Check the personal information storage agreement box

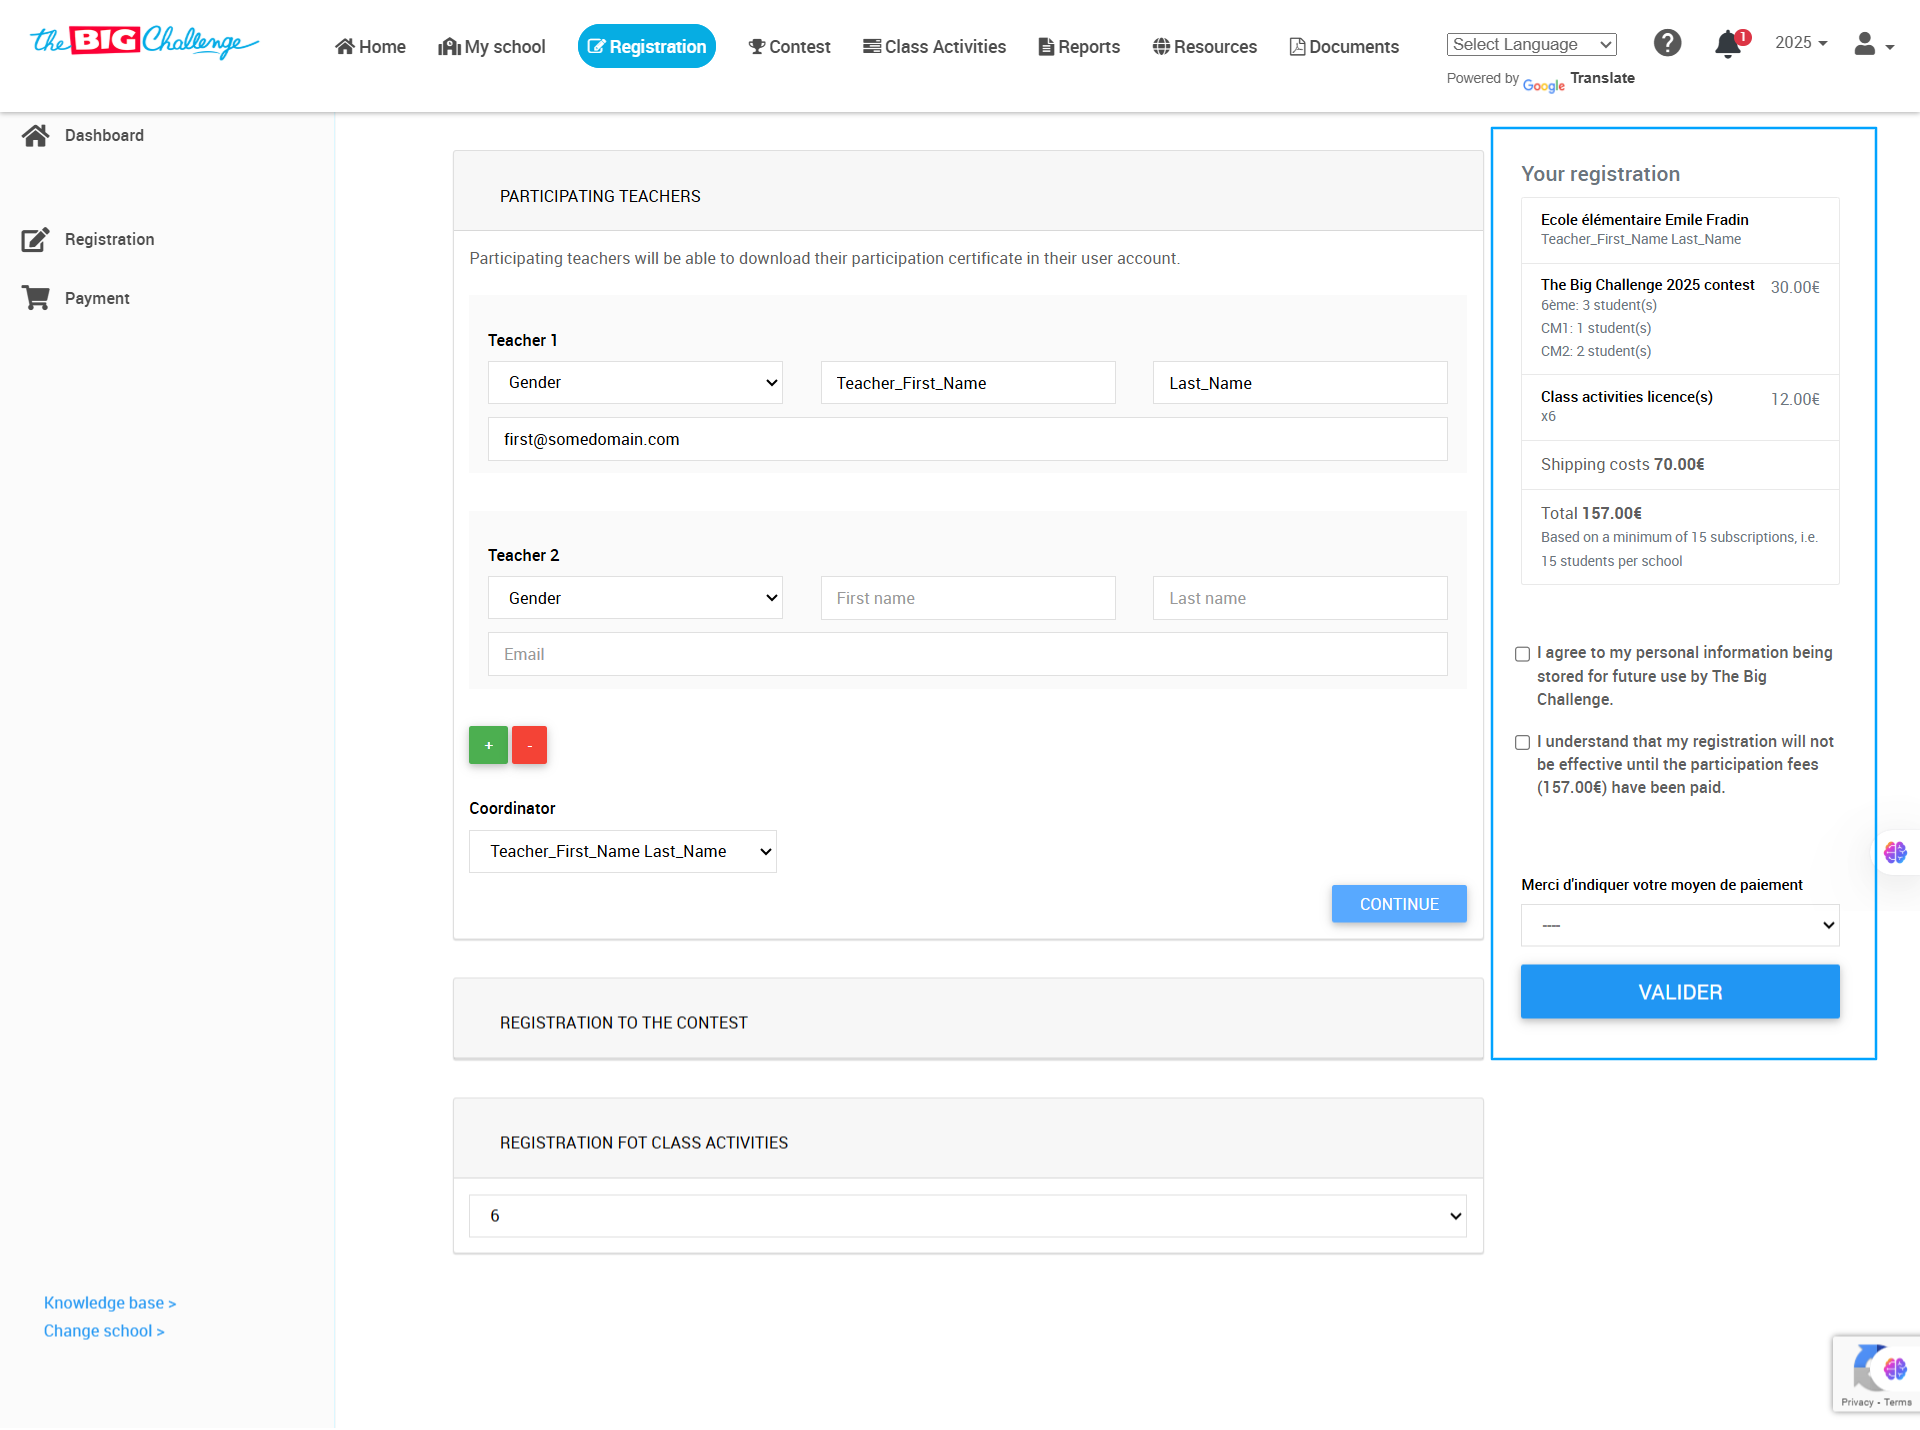[x=1522, y=654]
